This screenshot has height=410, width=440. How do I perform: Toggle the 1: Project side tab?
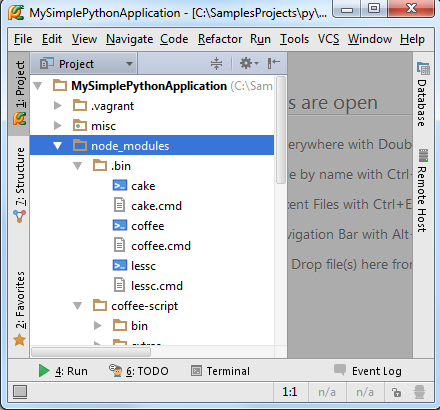point(20,93)
